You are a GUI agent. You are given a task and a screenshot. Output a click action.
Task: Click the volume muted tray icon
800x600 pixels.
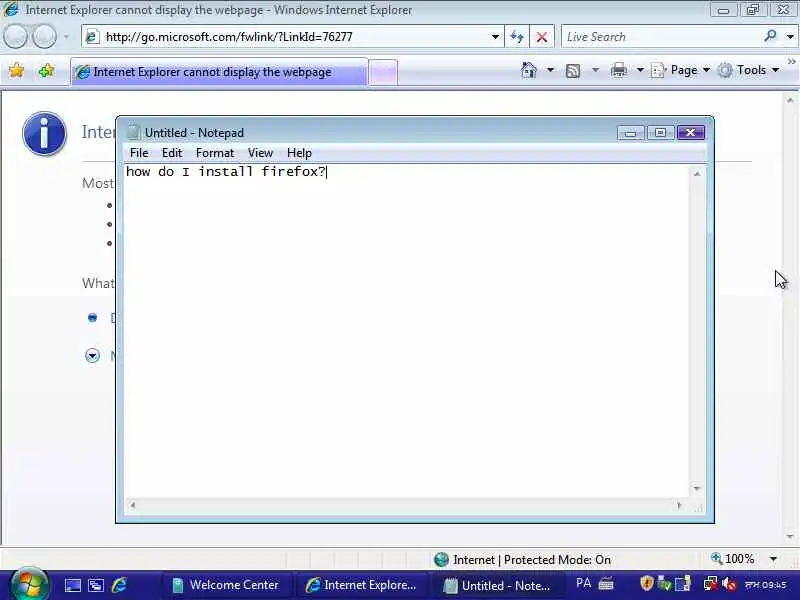tap(729, 584)
